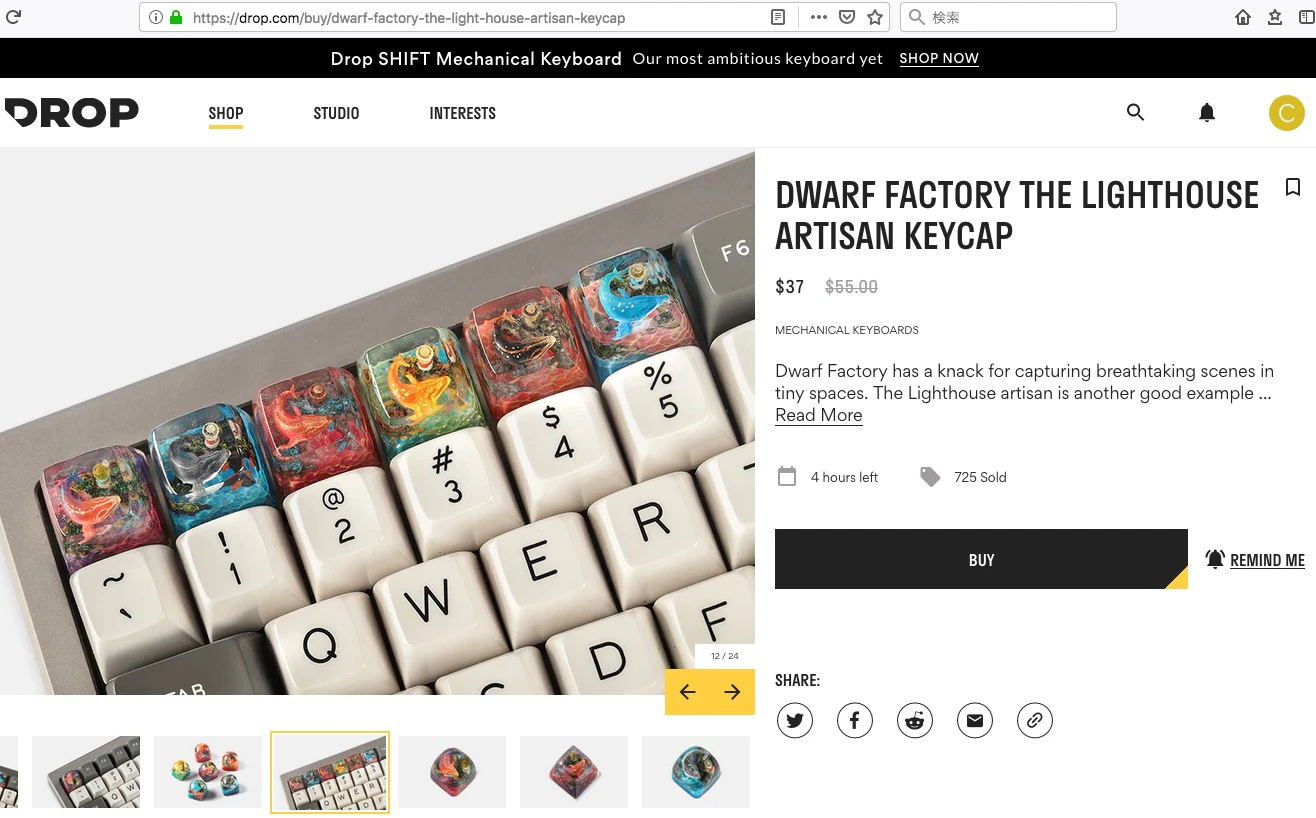Reload the page with the refresh icon
Screen dimensions: 1316x818
tap(14, 17)
